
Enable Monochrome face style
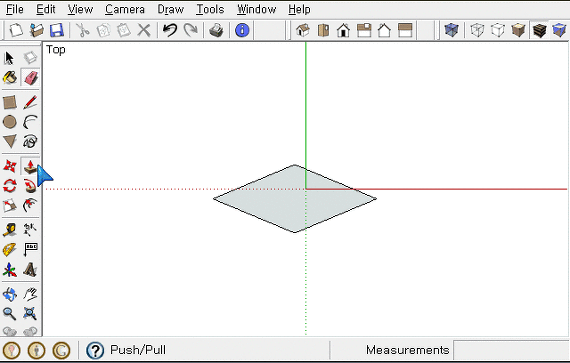559,30
